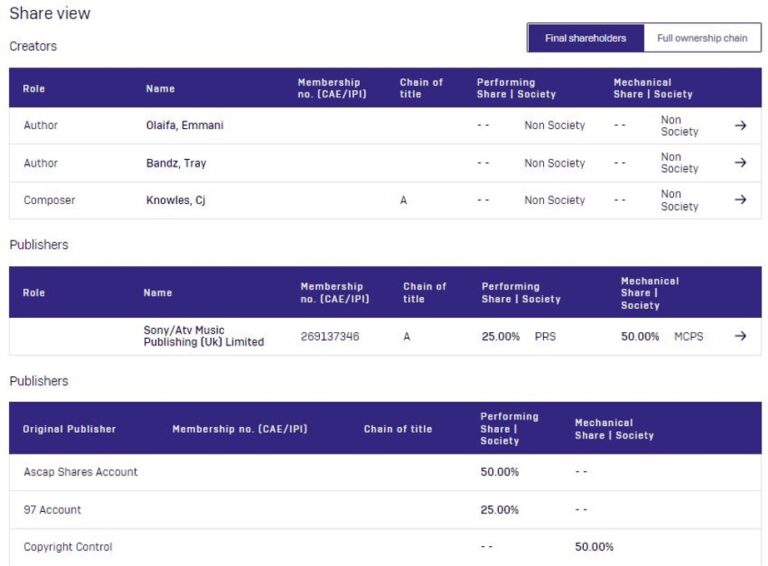This screenshot has height=566, width=768.
Task: Click the Share view heading
Action: (x=49, y=14)
